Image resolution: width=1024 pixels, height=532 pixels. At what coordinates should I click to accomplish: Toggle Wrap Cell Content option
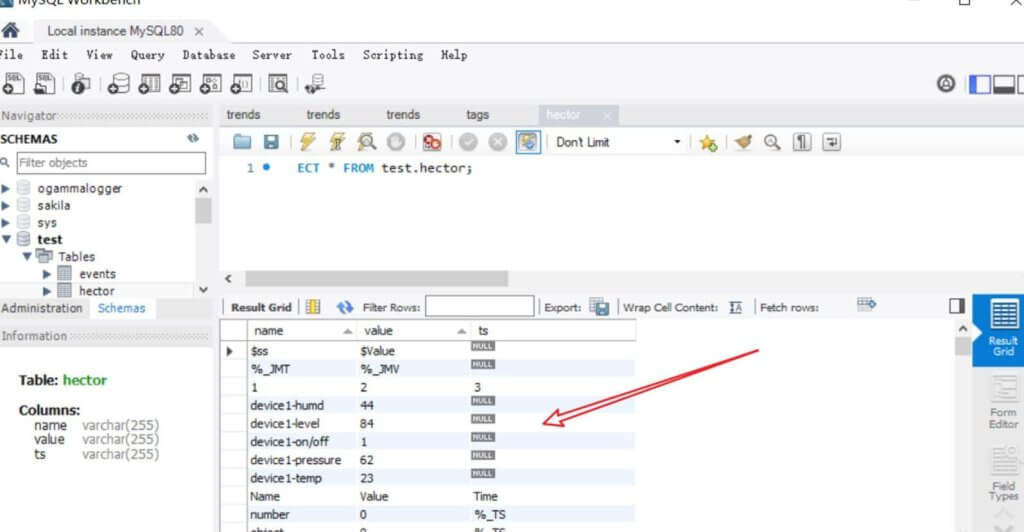coord(736,307)
